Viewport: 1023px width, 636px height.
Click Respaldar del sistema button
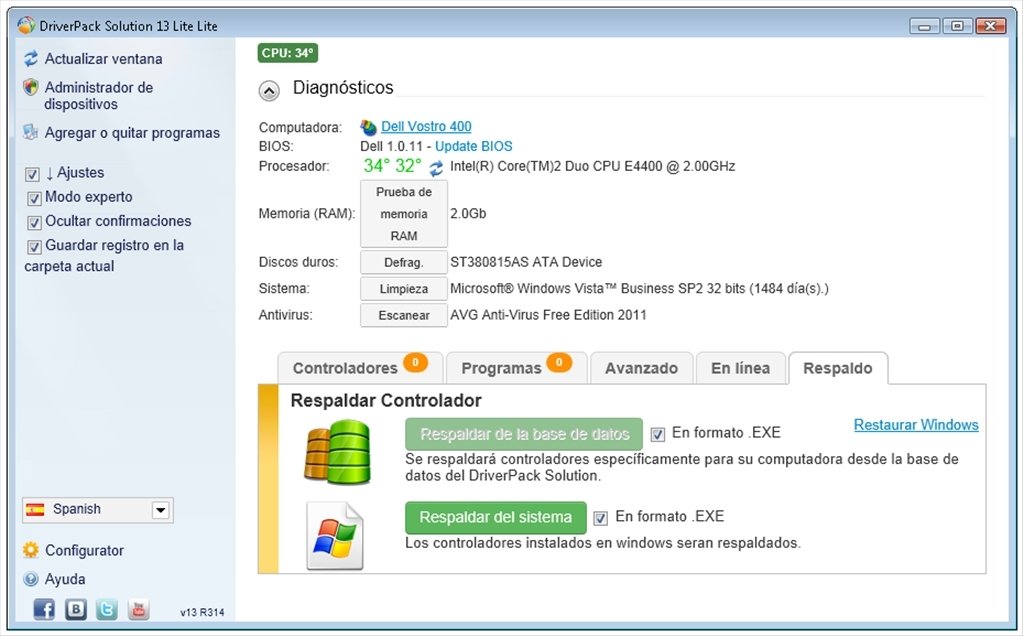[x=496, y=518]
